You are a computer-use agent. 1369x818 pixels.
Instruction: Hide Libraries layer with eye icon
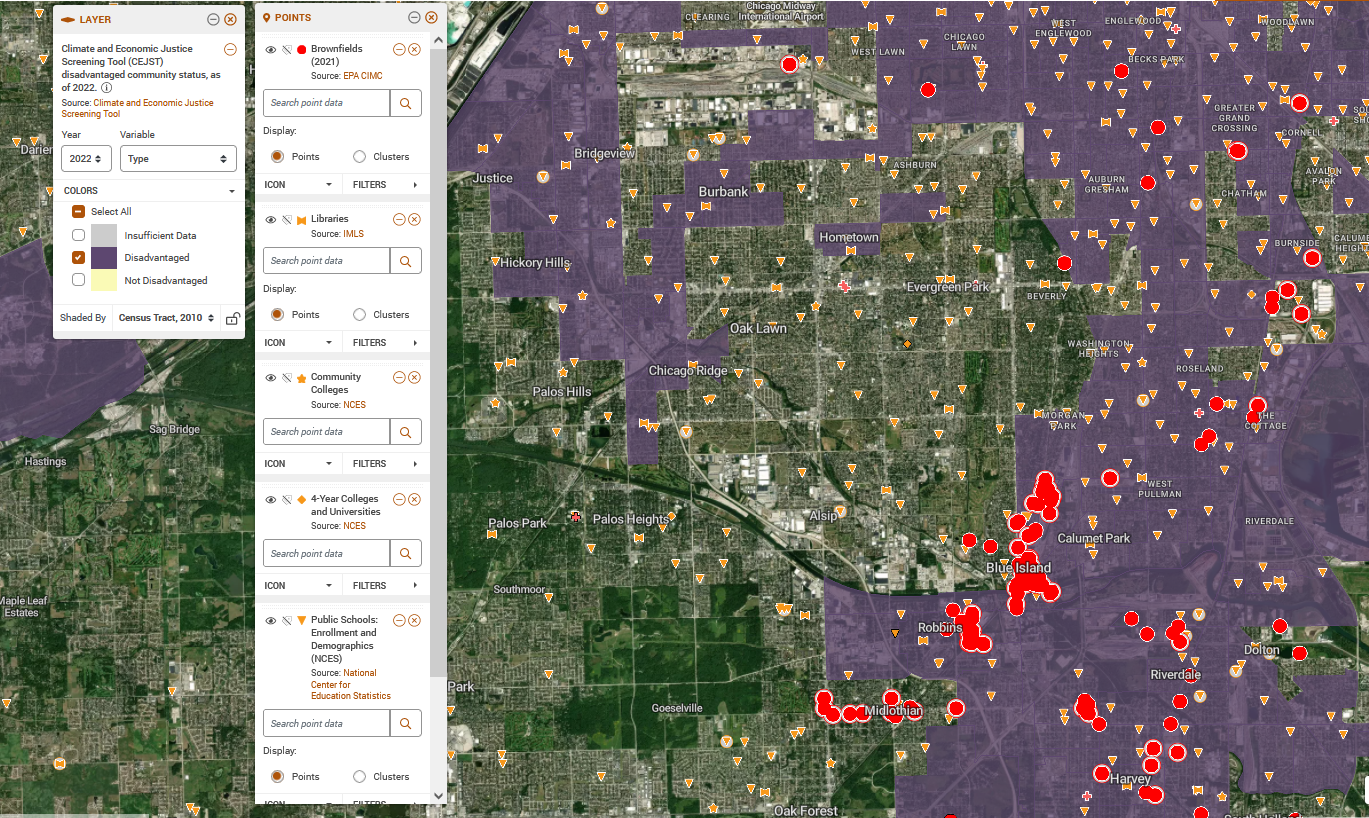[x=271, y=219]
